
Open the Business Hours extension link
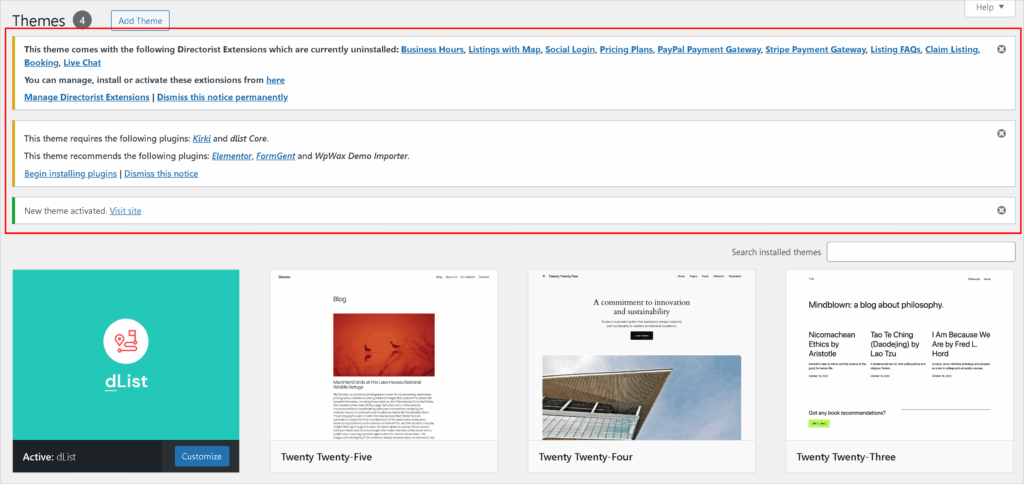pyautogui.click(x=432, y=50)
